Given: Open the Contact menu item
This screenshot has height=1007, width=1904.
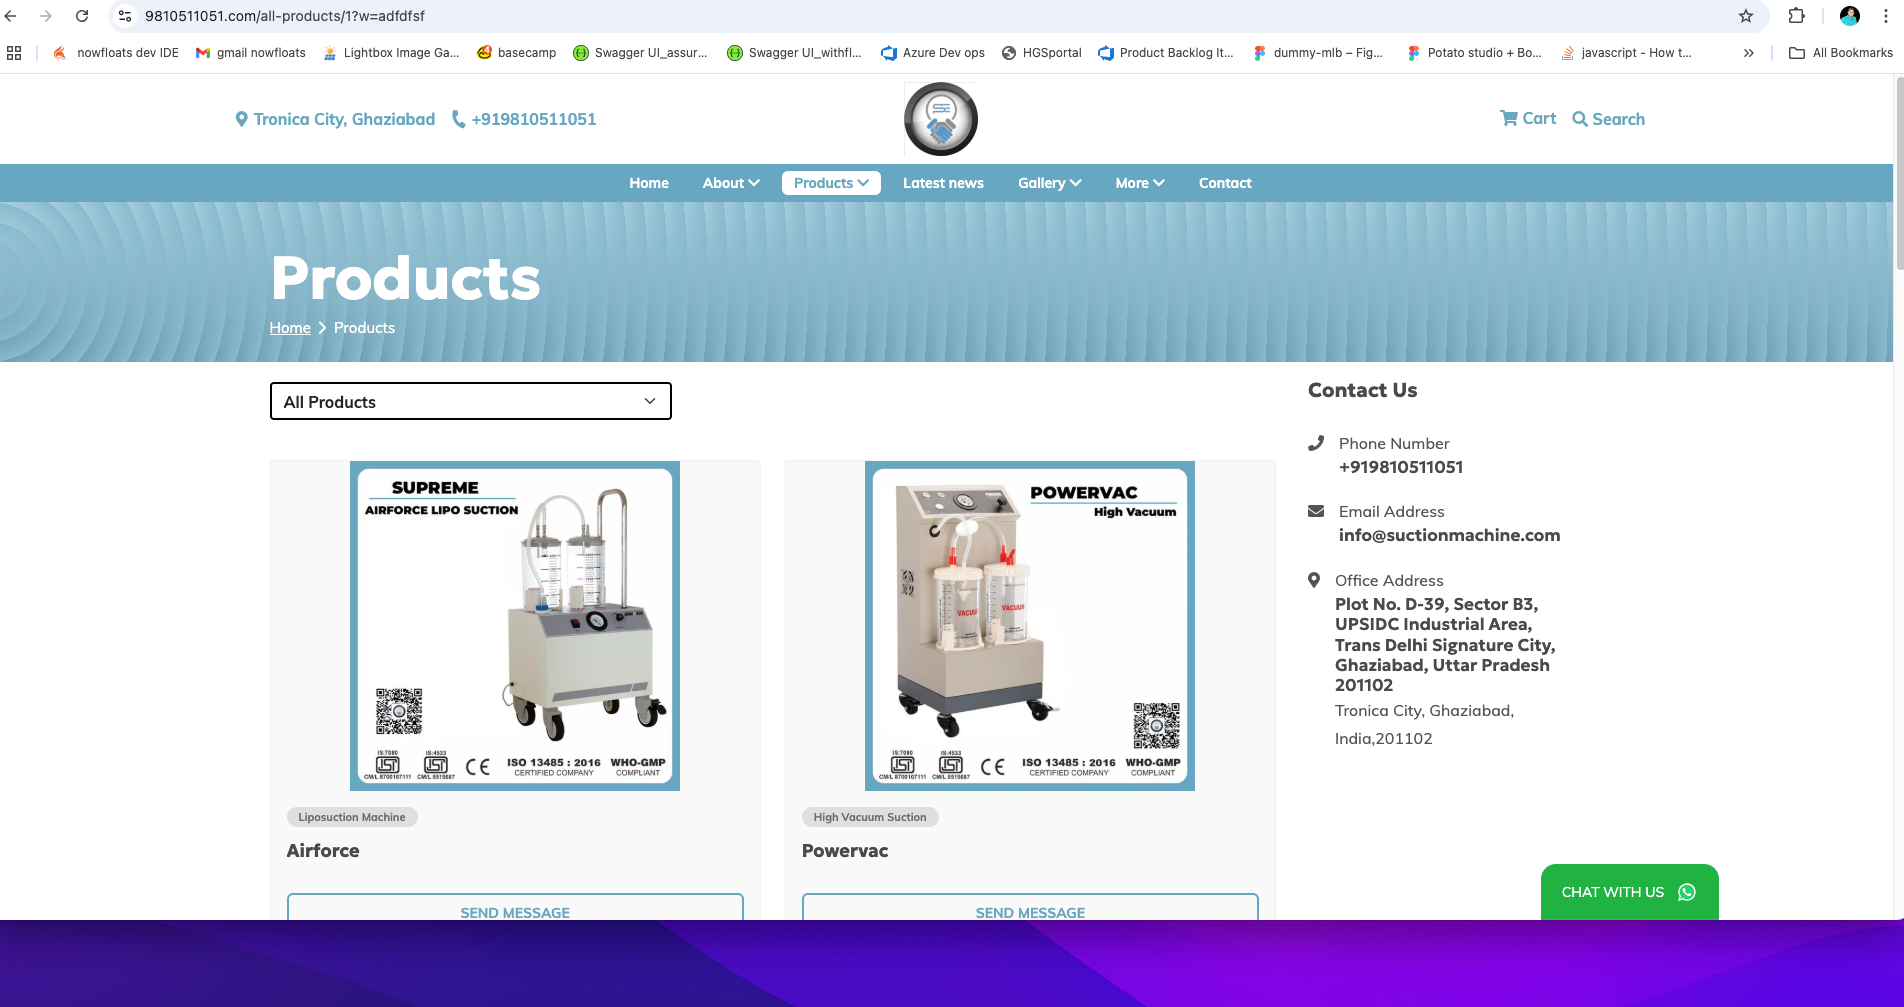Looking at the screenshot, I should [x=1225, y=183].
